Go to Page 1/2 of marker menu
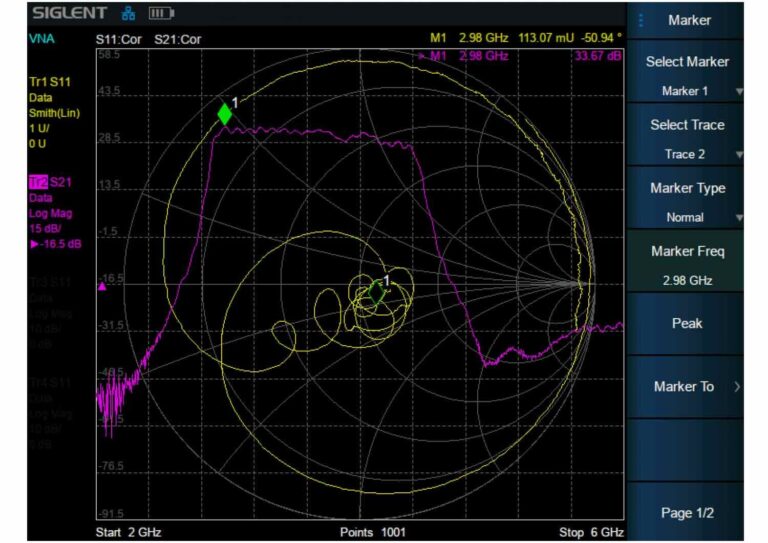 686,513
